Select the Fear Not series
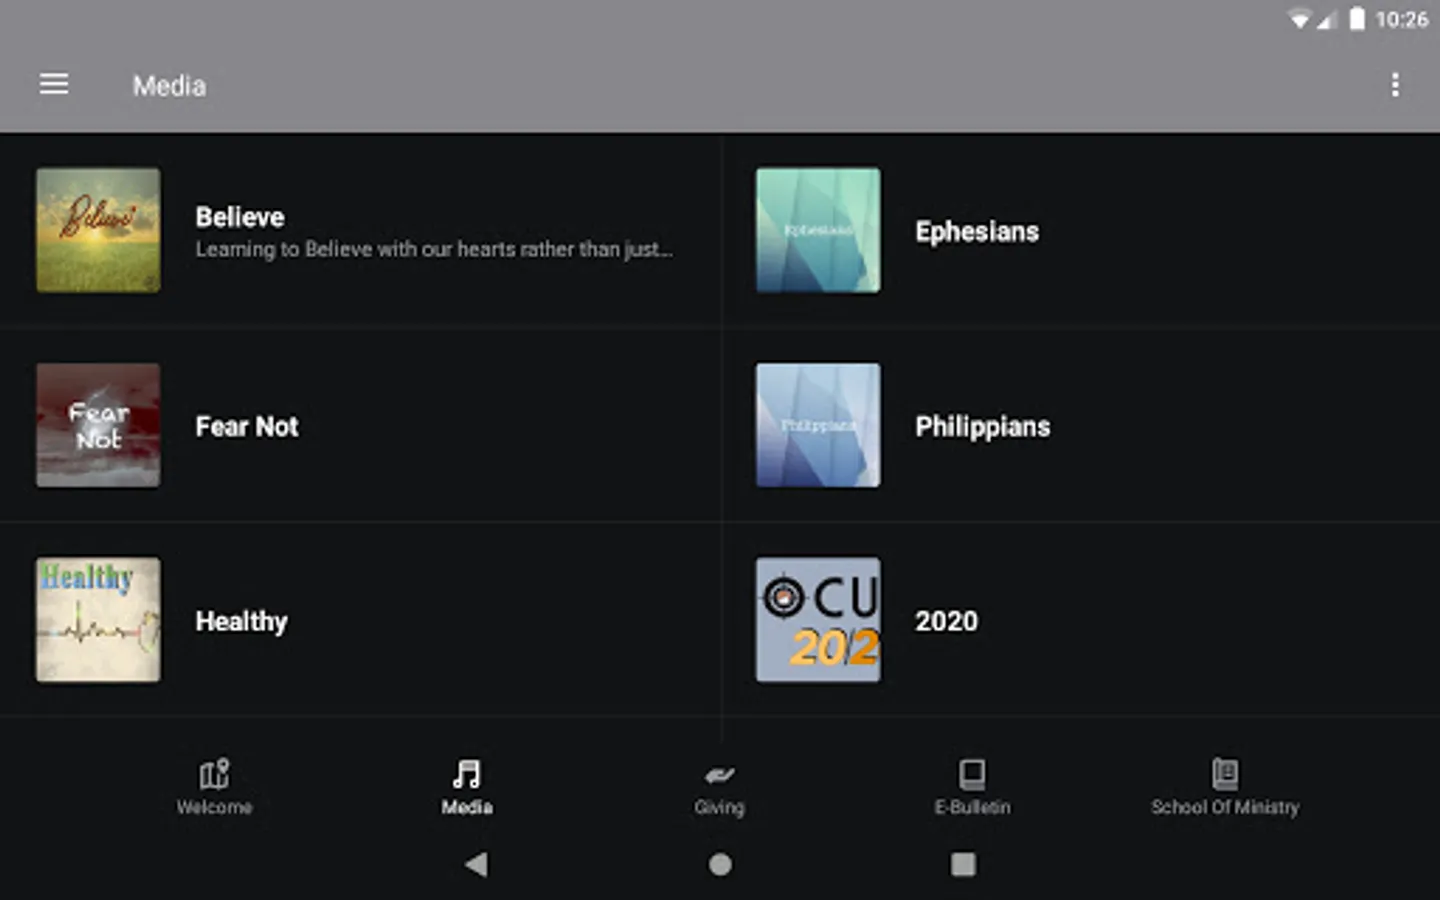1440x900 pixels. [x=360, y=425]
